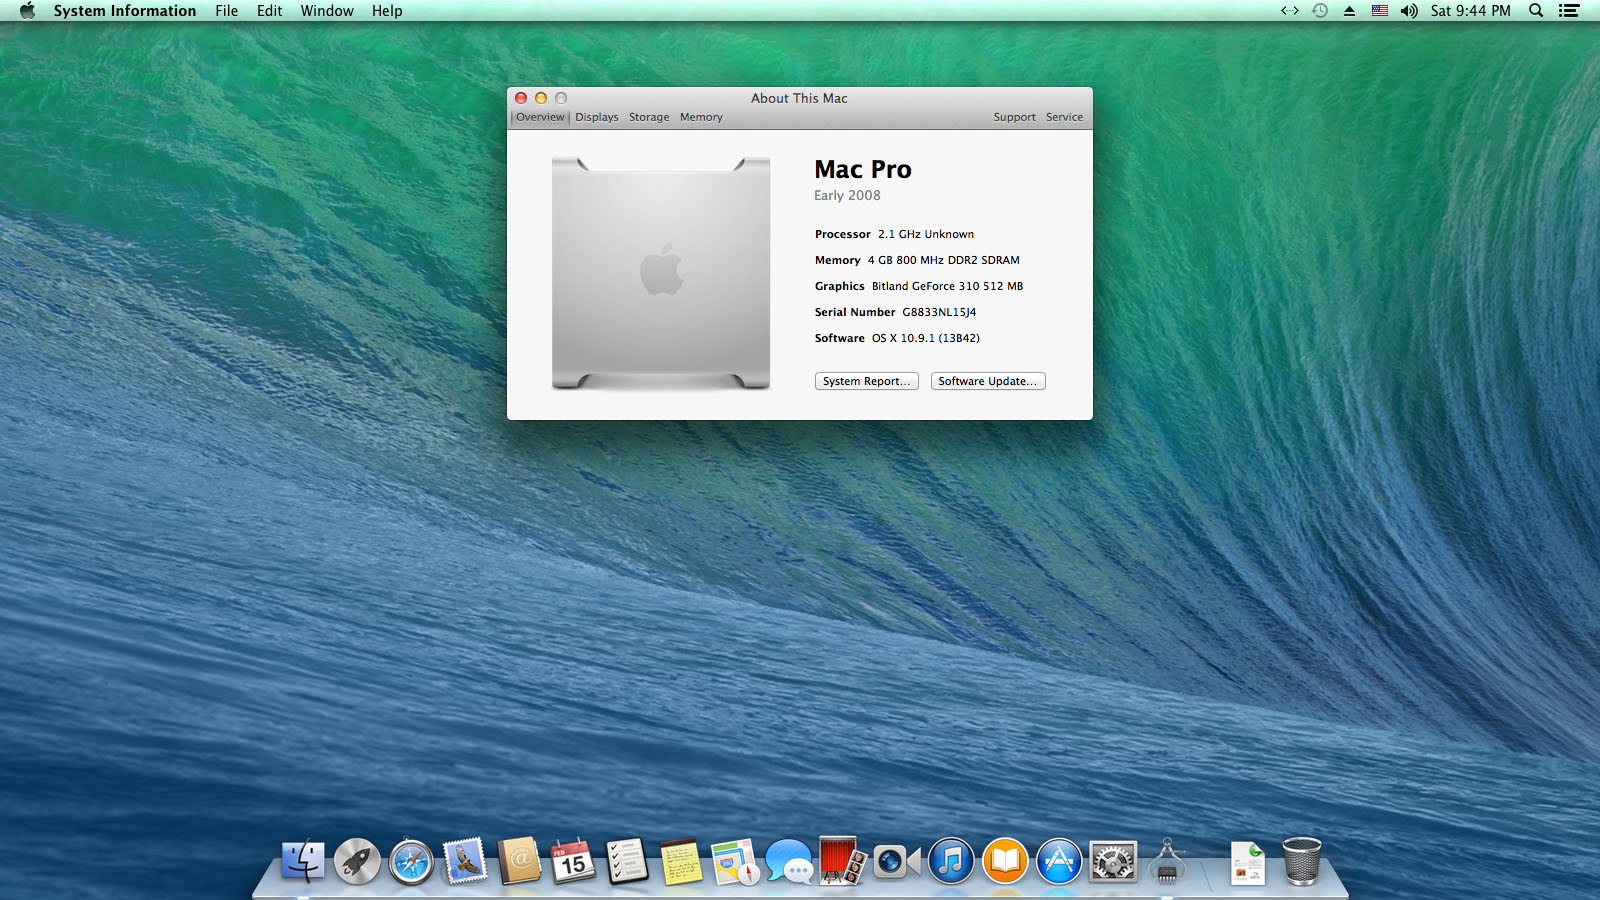The image size is (1600, 900).
Task: Click the serial number G8833NL15J4
Action: tap(939, 312)
